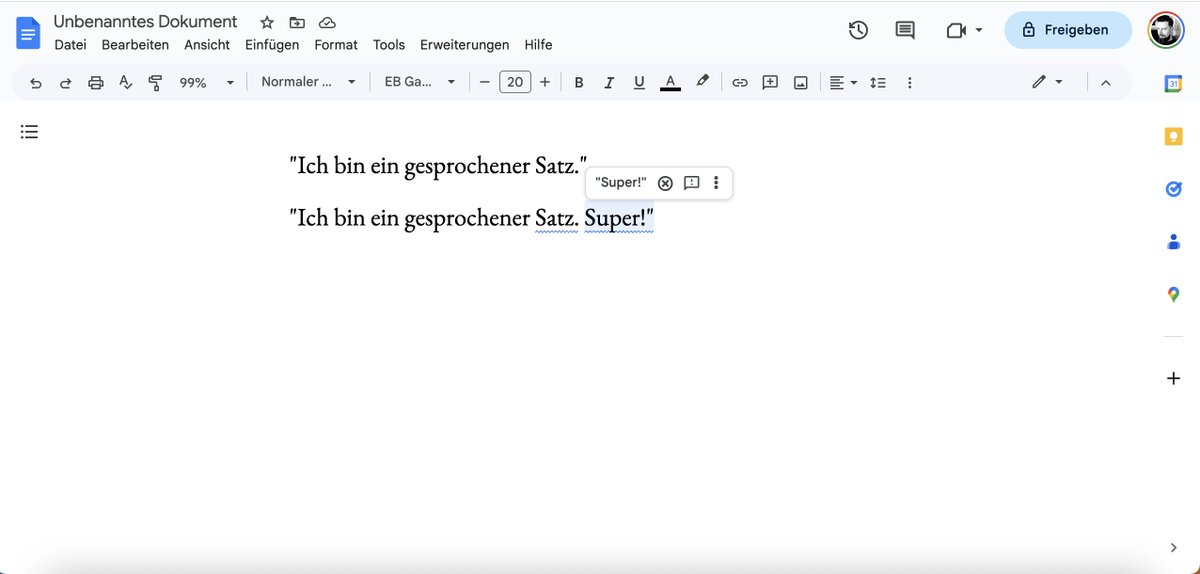1200x574 pixels.
Task: Click the Redo arrow
Action: coord(66,83)
